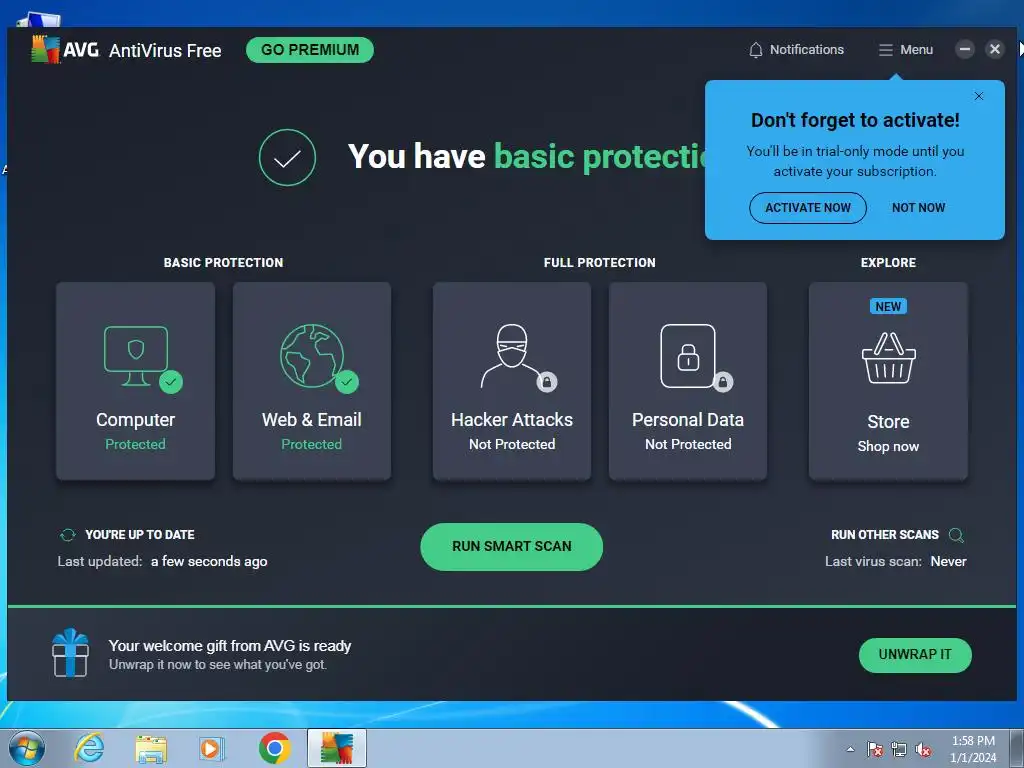Click RUN SMART SCAN button
This screenshot has width=1024, height=768.
(x=511, y=547)
